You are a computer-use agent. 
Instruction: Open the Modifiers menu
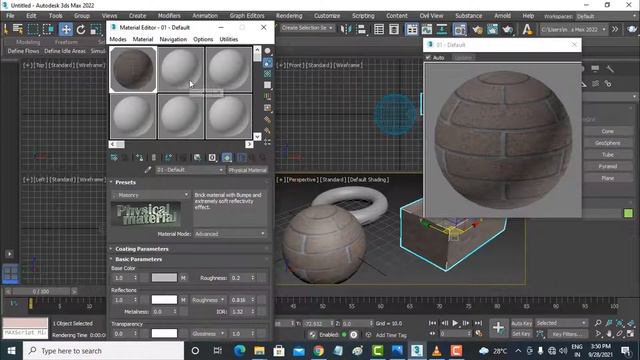coord(169,16)
